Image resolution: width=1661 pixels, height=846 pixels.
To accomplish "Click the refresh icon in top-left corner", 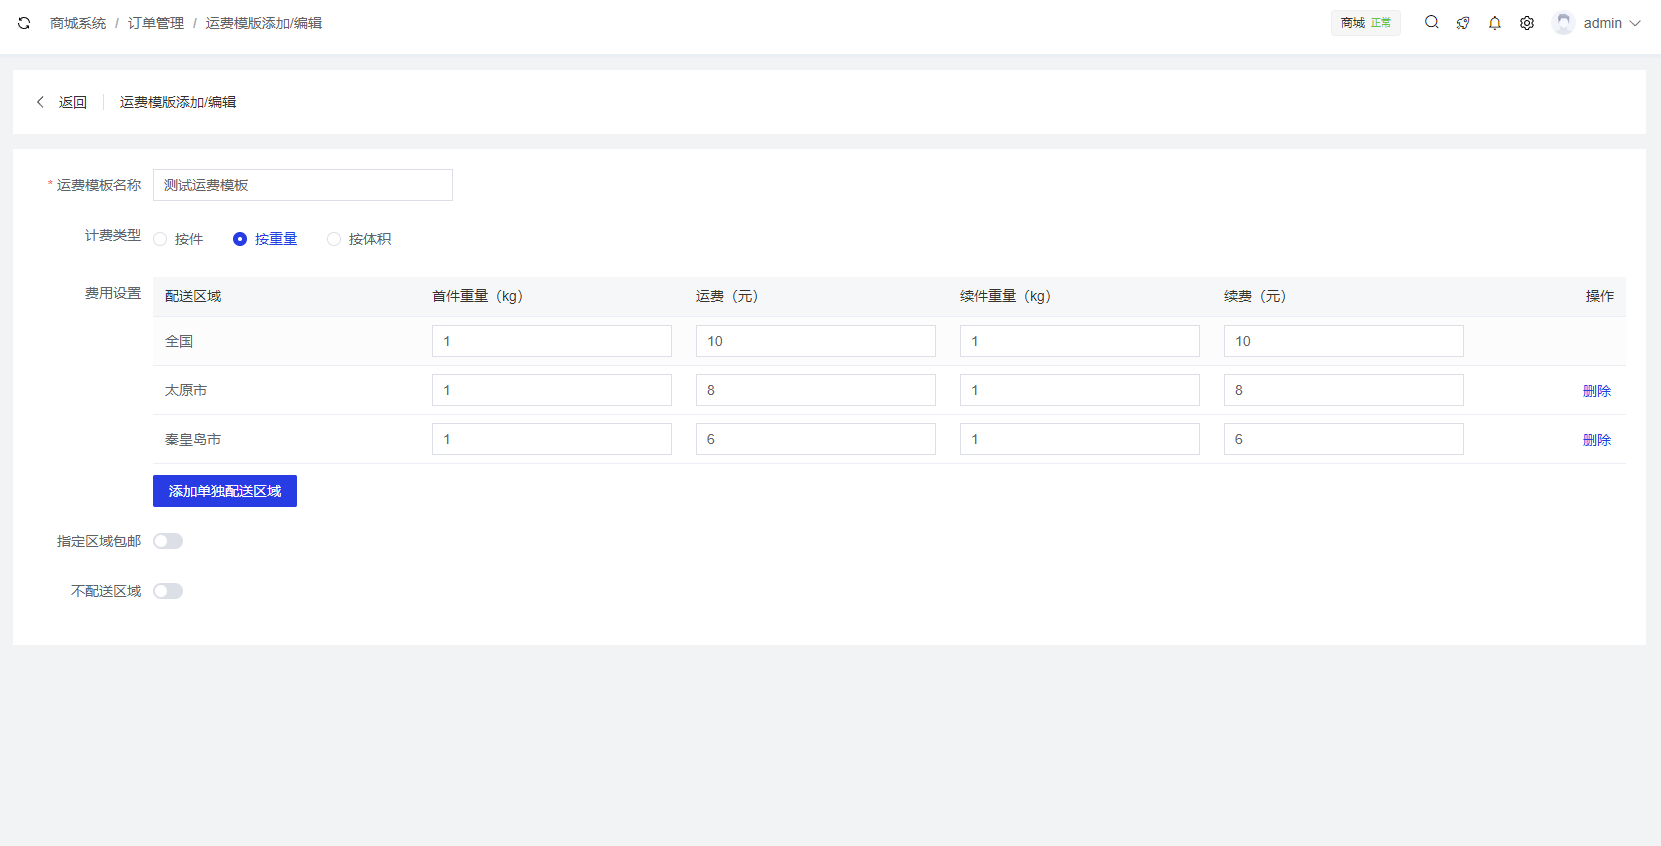I will pos(24,23).
